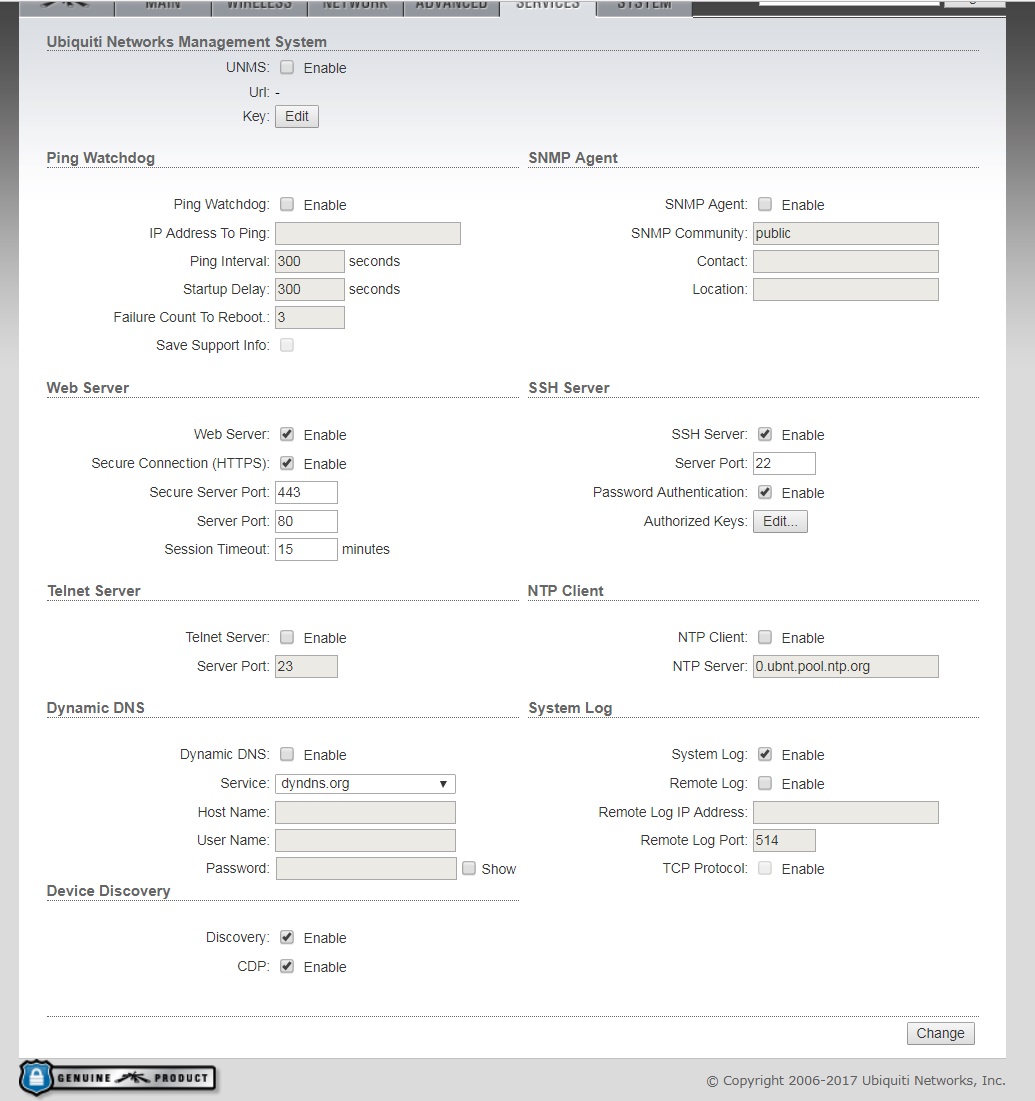1035x1101 pixels.
Task: Enable the UNMS checkbox
Action: coord(286,67)
